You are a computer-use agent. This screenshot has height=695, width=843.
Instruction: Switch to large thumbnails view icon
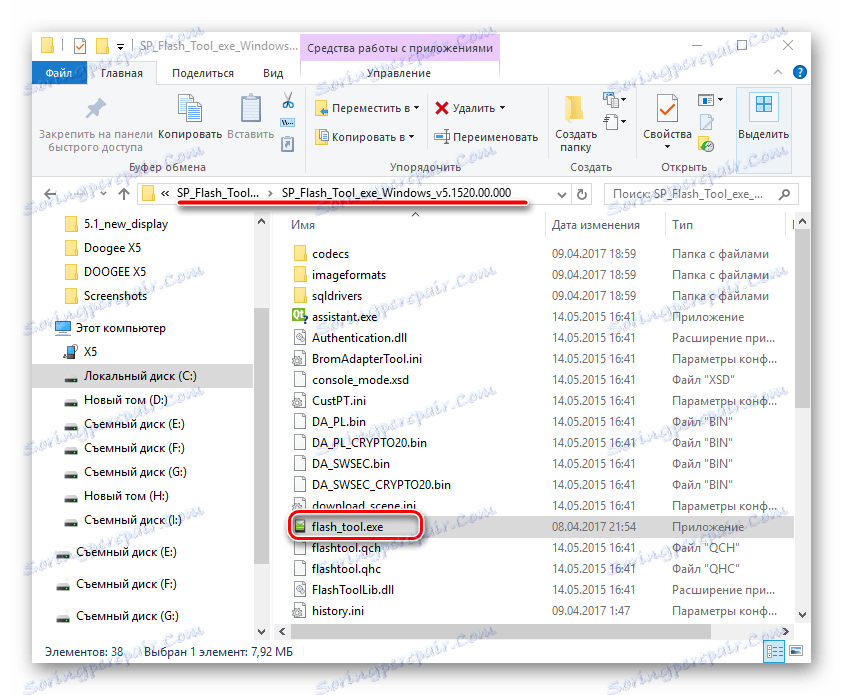pyautogui.click(x=796, y=651)
